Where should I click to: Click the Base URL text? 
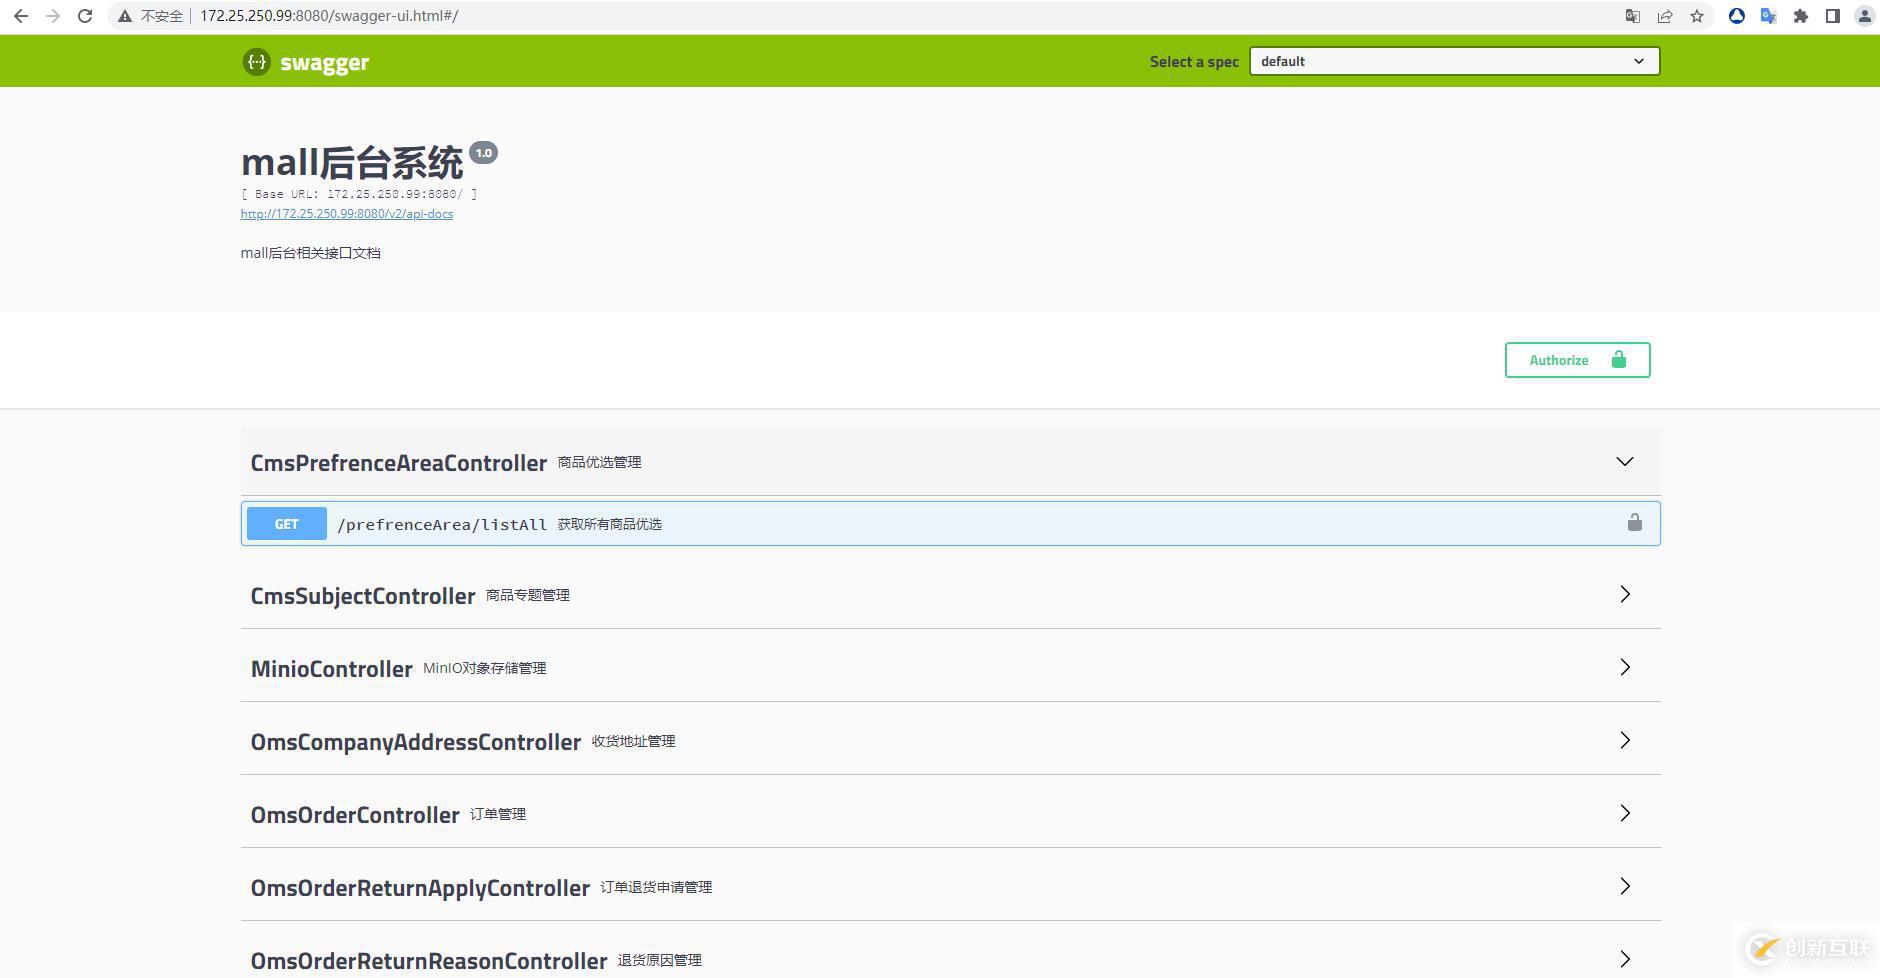(x=359, y=194)
